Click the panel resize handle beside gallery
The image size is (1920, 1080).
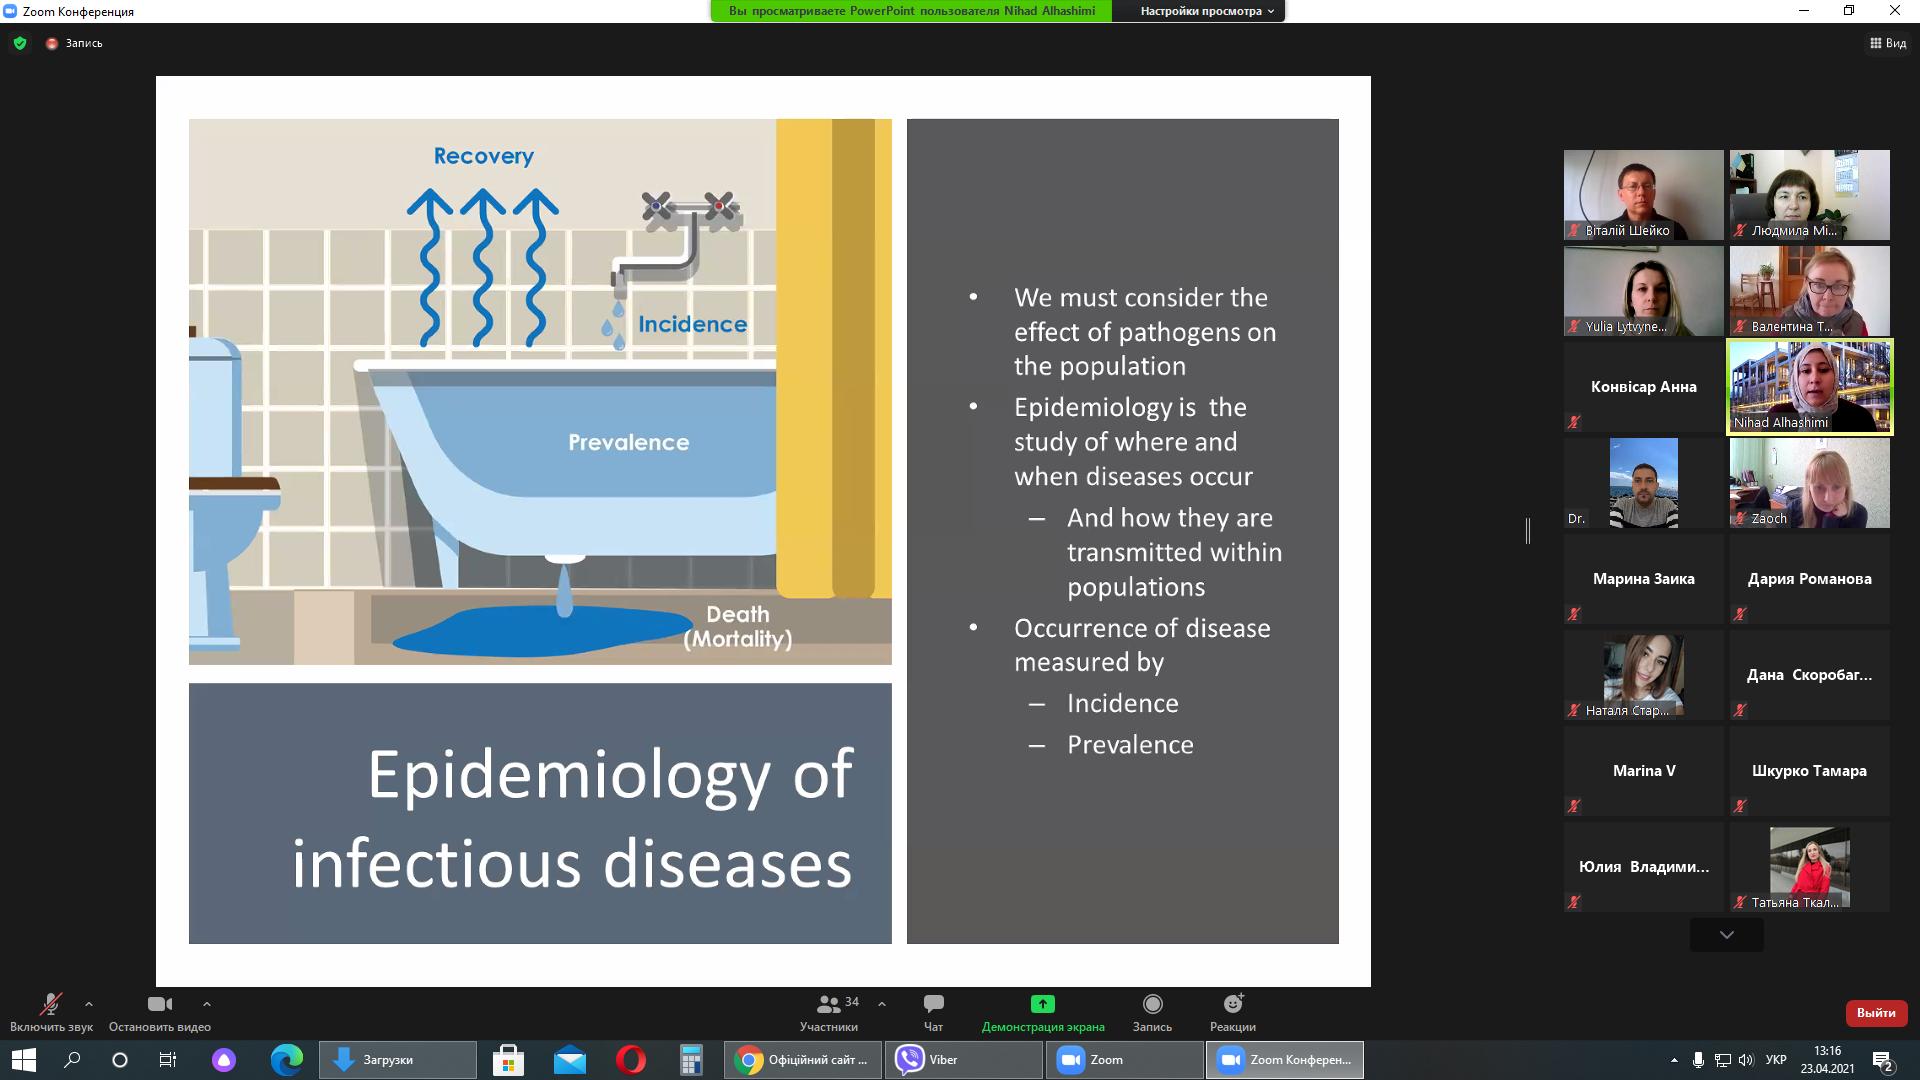(1528, 531)
